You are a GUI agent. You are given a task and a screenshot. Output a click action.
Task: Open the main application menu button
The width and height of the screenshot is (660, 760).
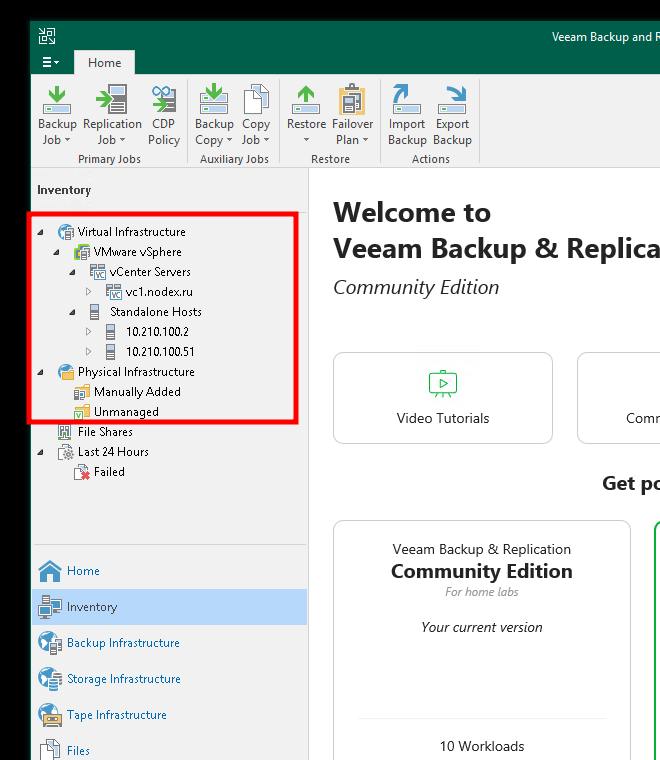pyautogui.click(x=50, y=63)
